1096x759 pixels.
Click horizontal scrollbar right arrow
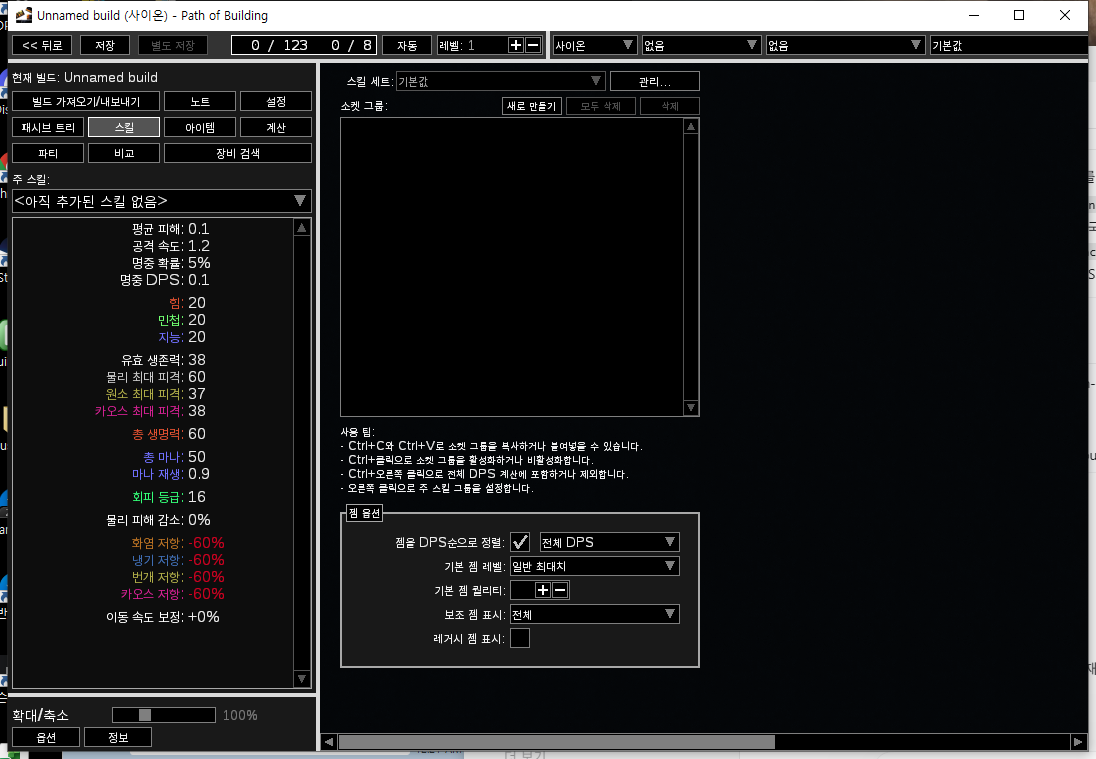coord(1078,742)
